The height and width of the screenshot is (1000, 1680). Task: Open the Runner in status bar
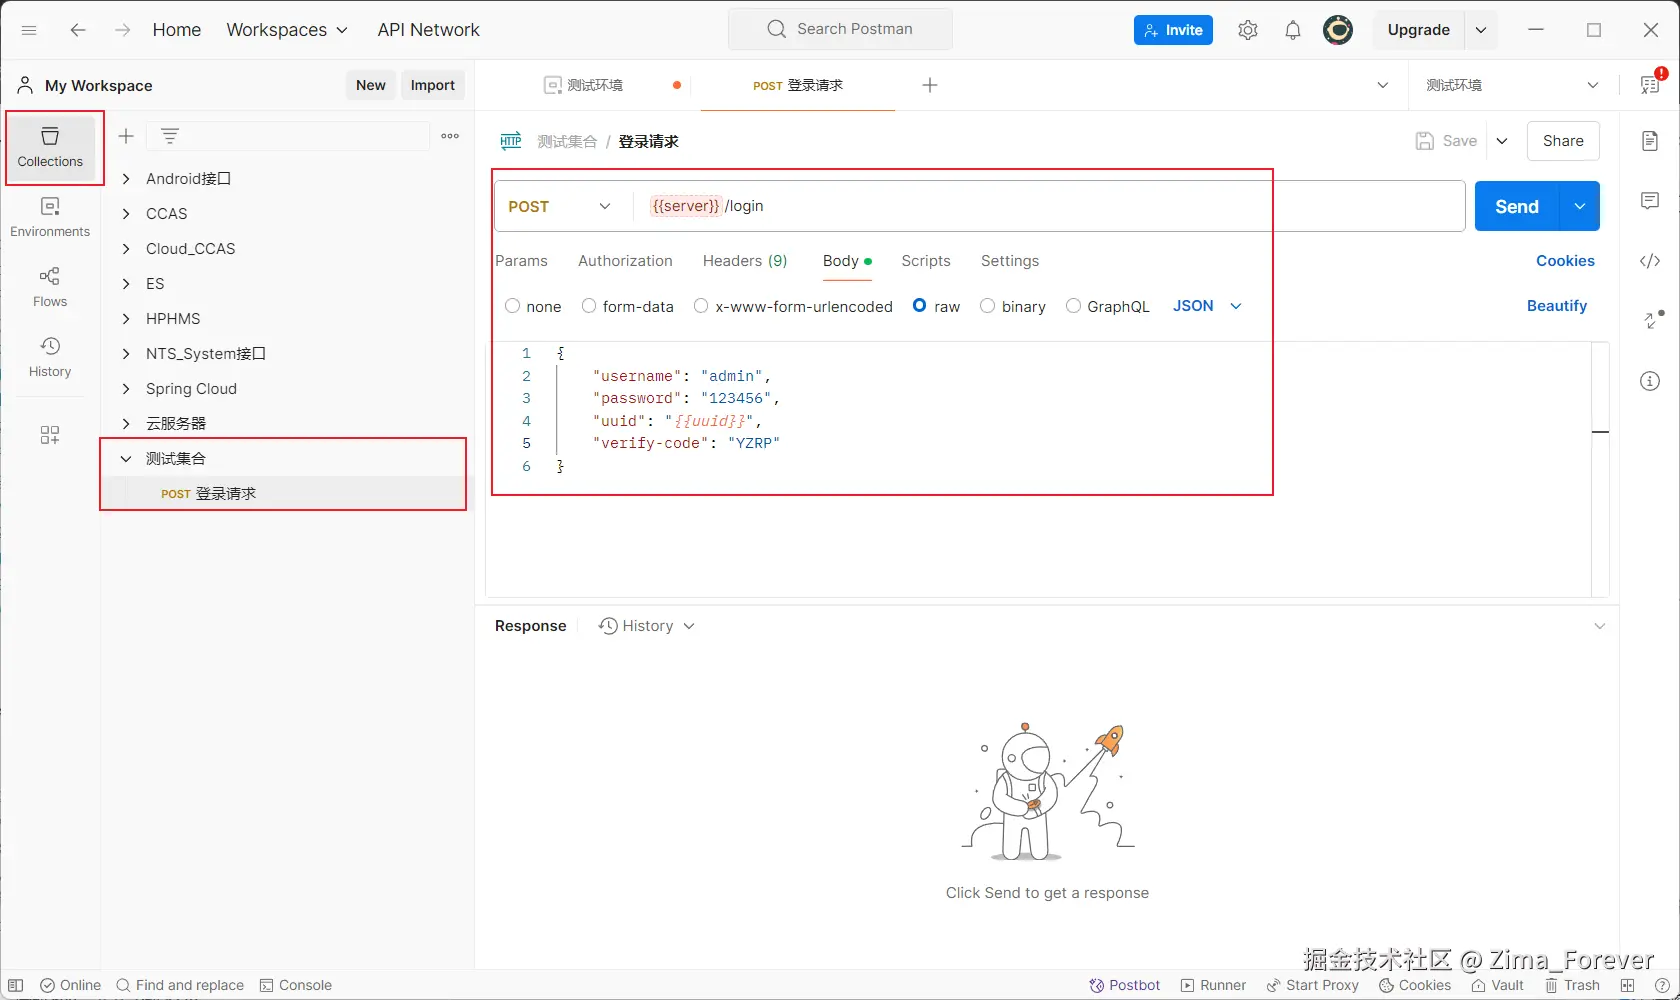(1213, 985)
